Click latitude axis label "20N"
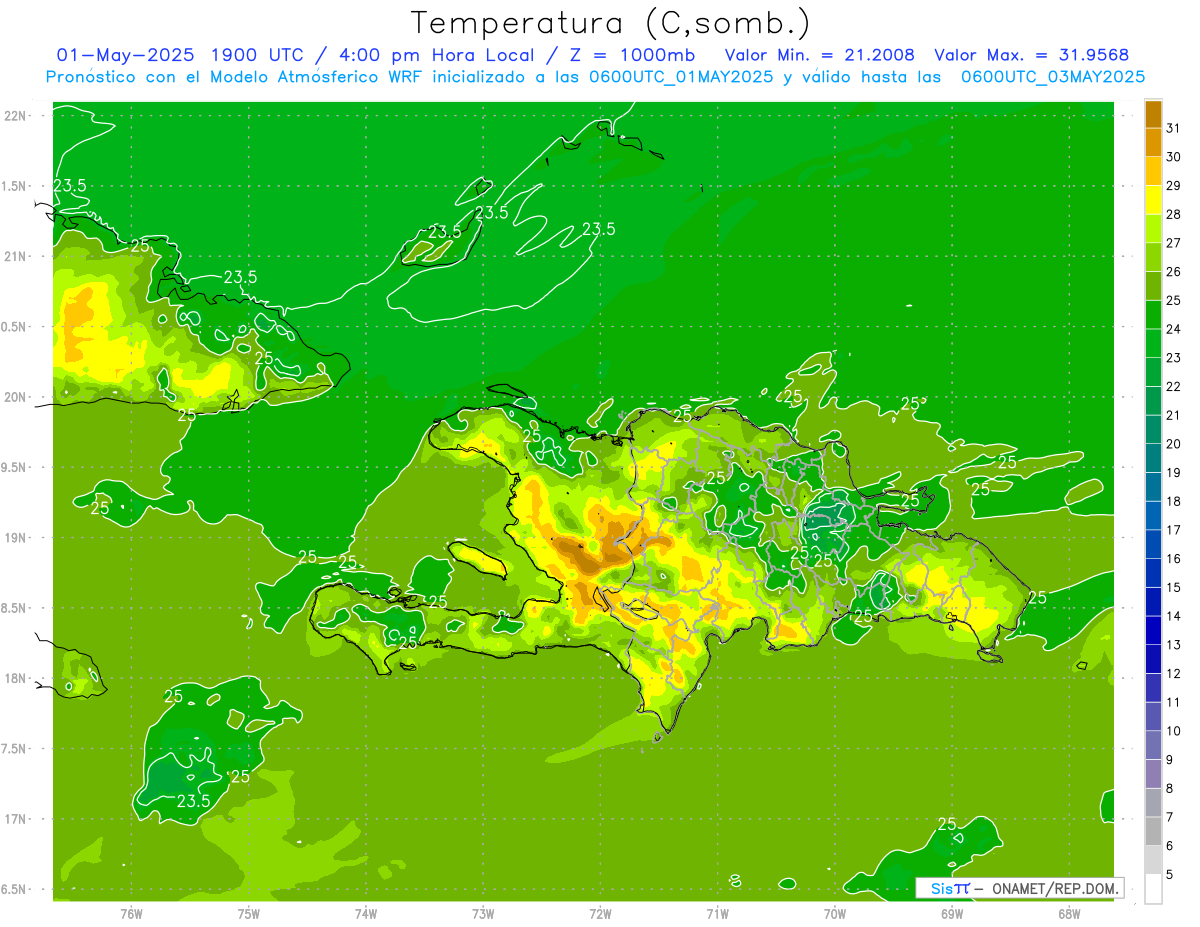The width and height of the screenshot is (1200, 927). pyautogui.click(x=15, y=397)
